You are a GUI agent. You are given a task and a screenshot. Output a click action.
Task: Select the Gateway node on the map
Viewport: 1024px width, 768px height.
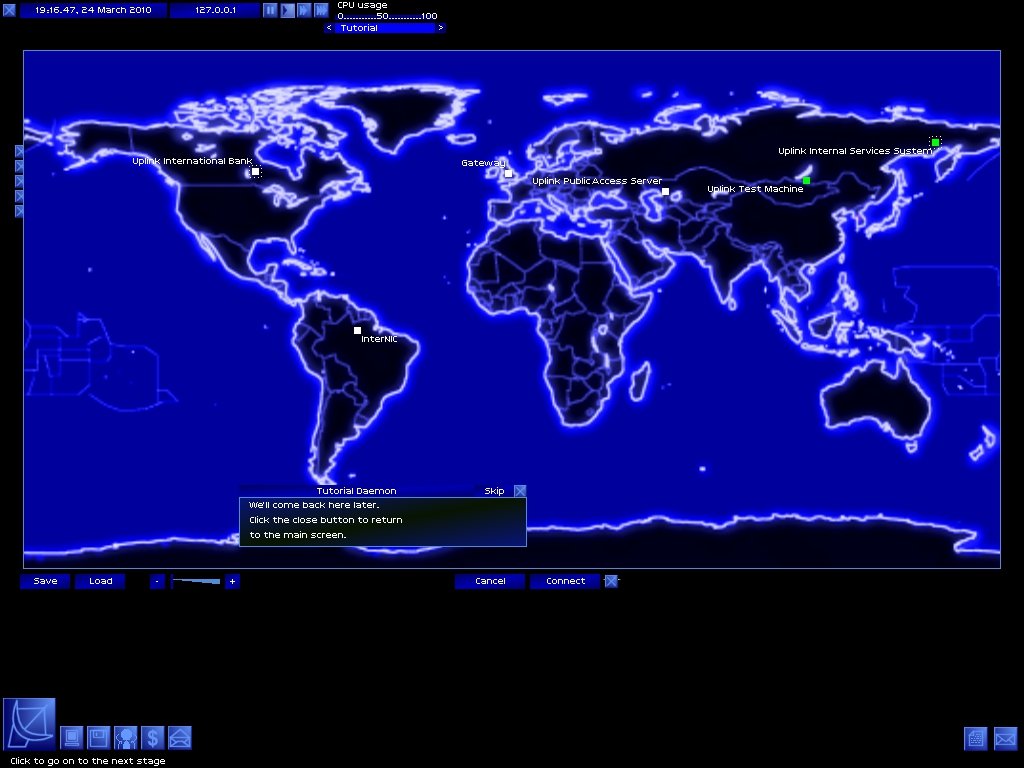(508, 173)
